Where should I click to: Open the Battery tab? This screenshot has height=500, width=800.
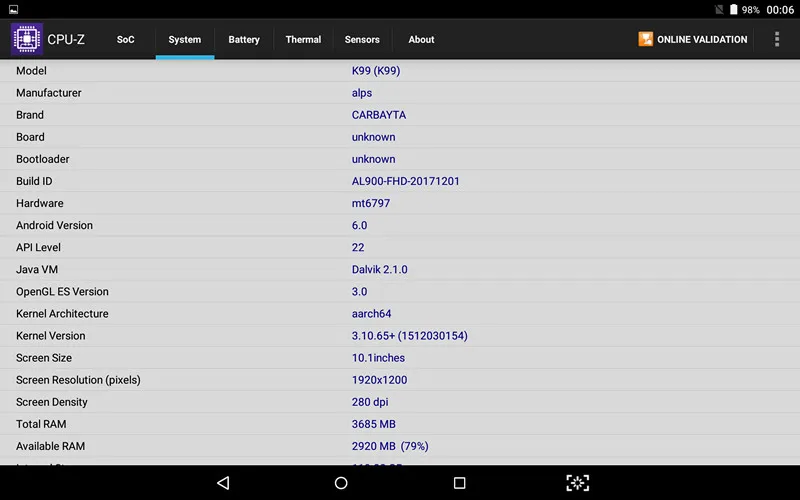[x=244, y=39]
